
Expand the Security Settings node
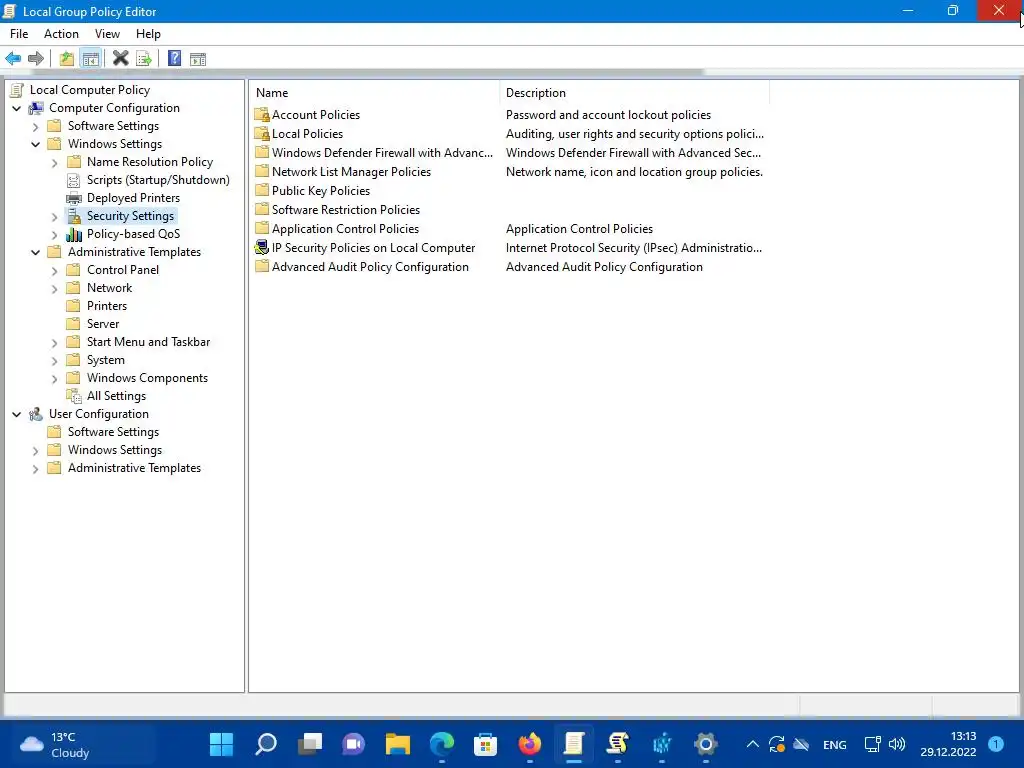[x=55, y=217]
